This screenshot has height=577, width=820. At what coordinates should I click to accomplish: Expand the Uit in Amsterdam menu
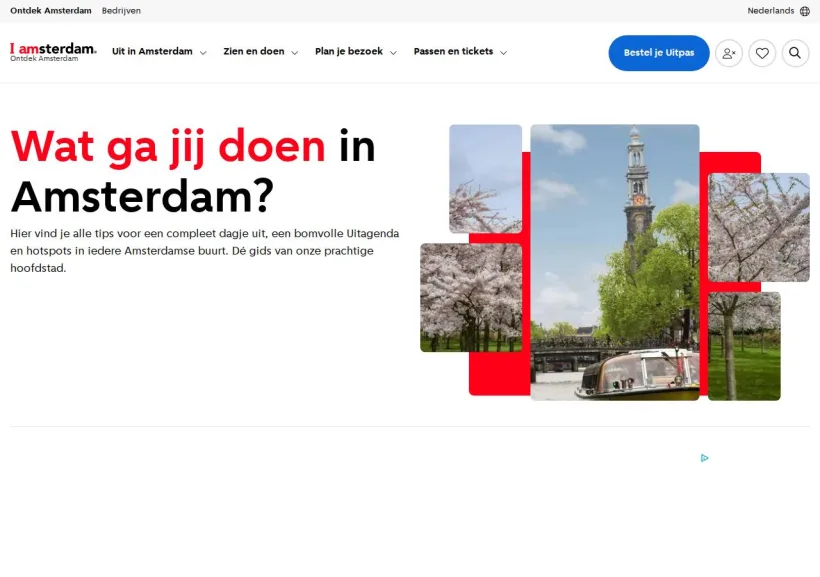tap(159, 52)
